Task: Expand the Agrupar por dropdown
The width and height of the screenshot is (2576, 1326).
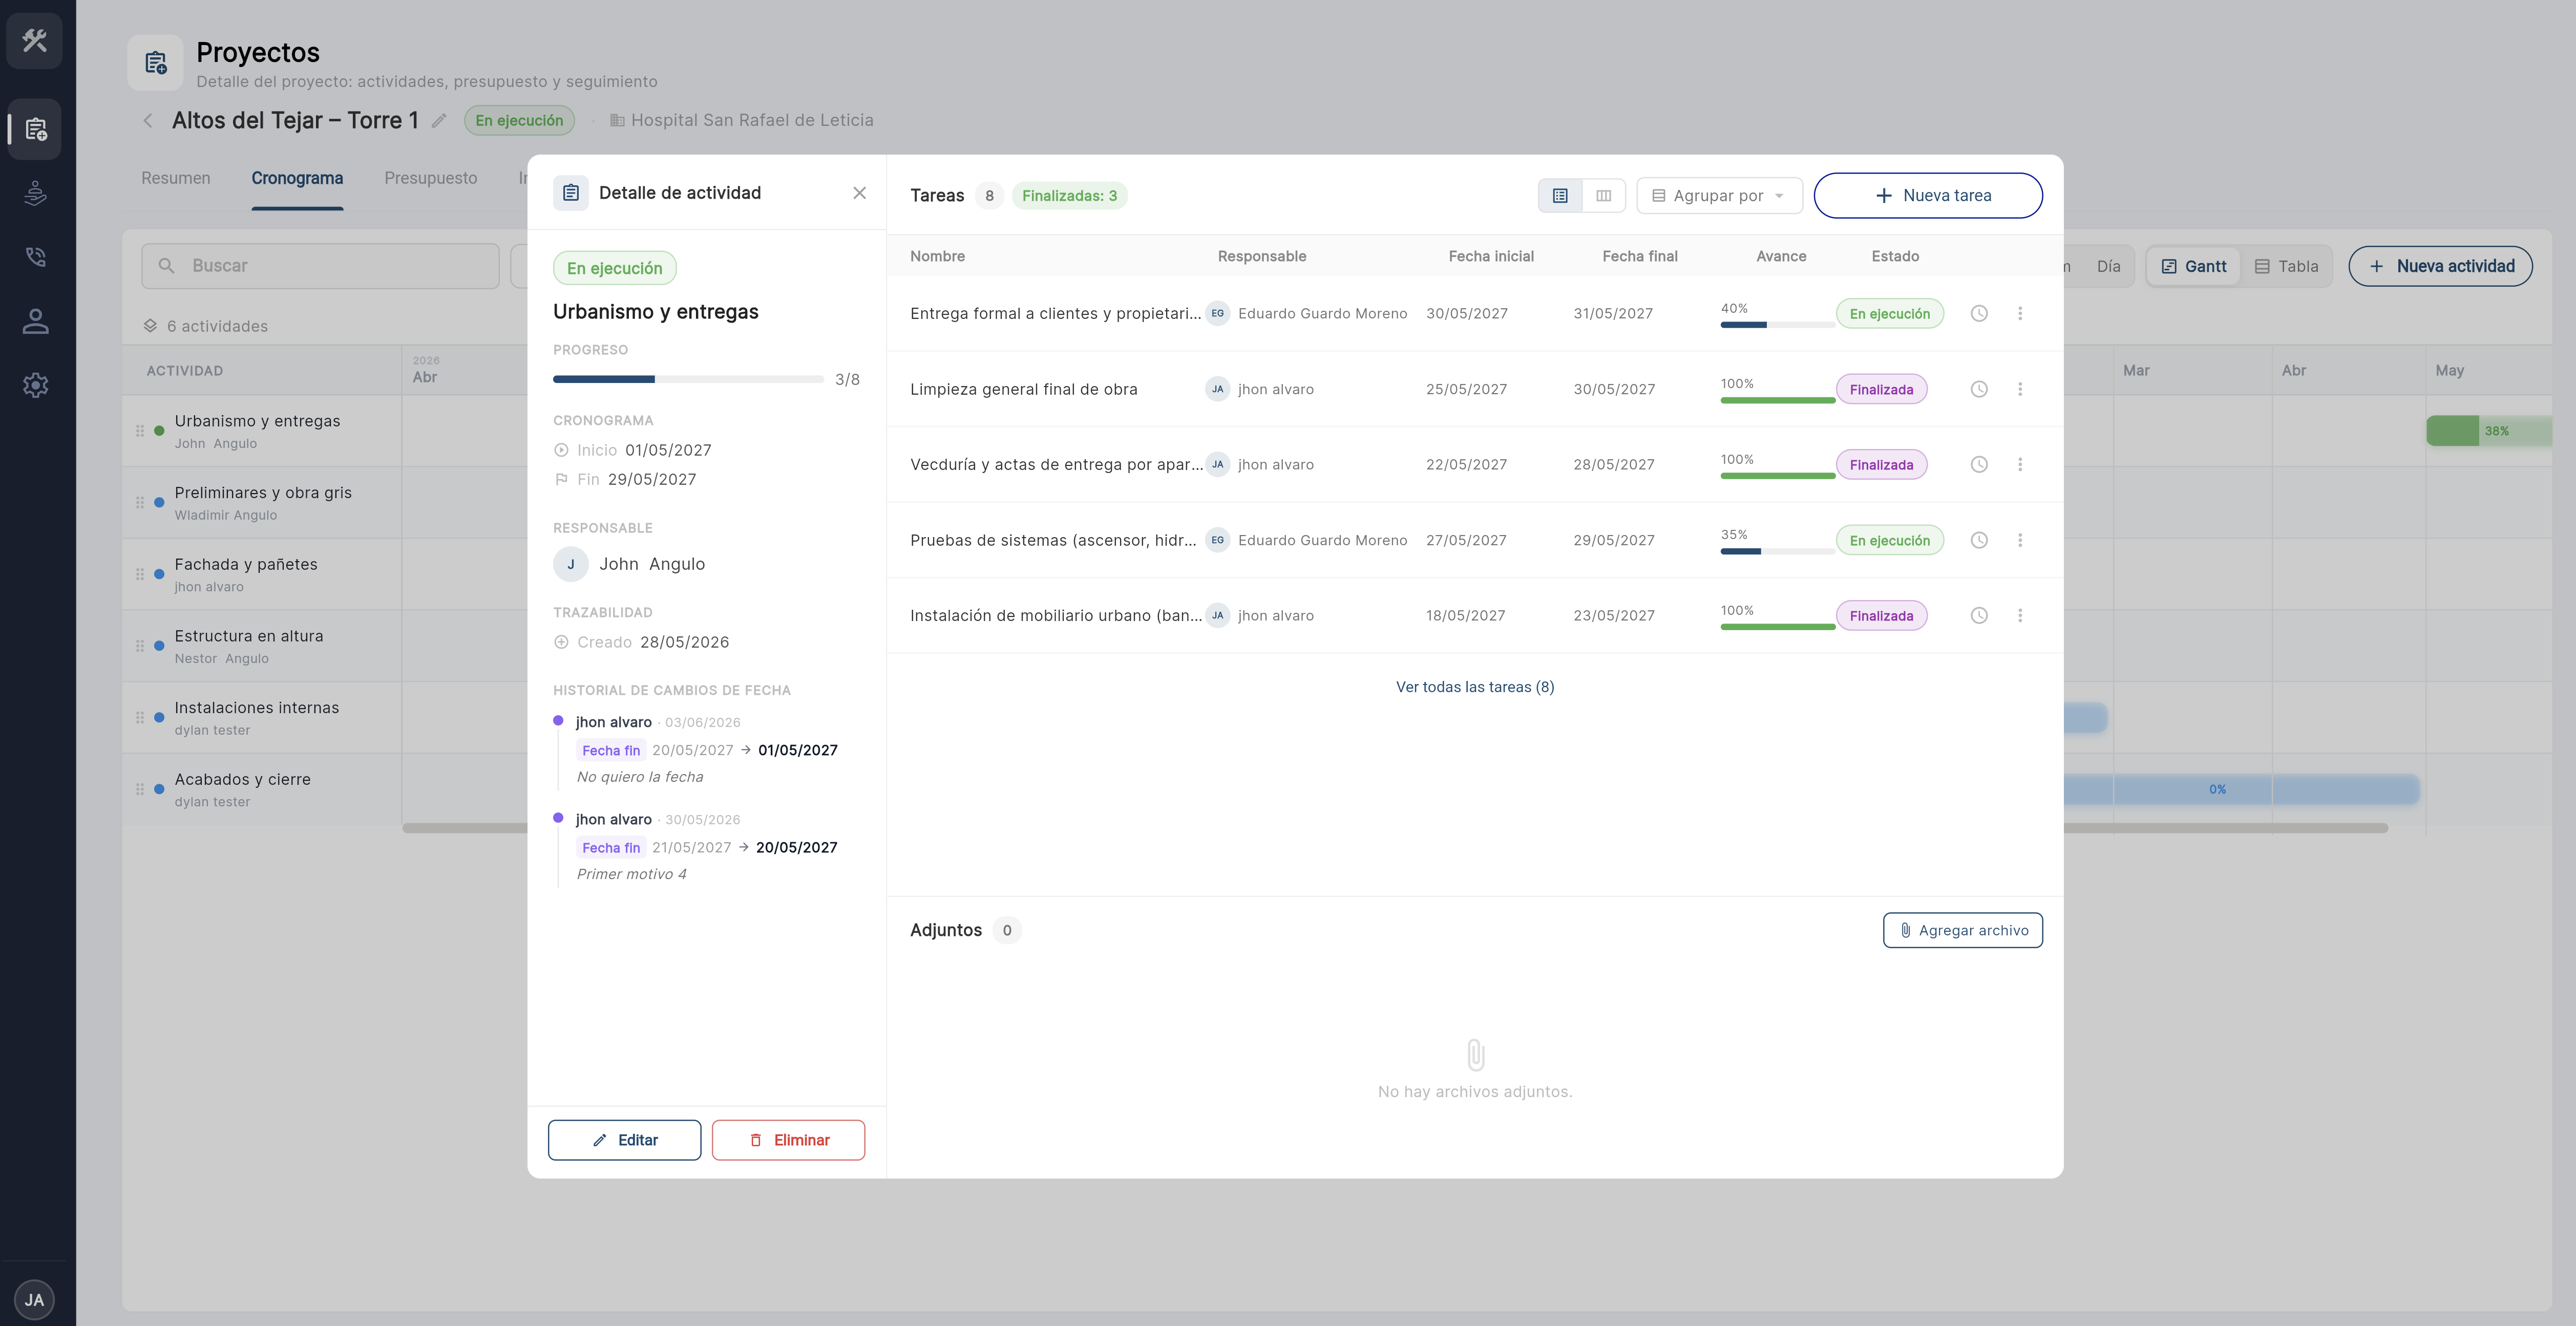Action: [1719, 195]
